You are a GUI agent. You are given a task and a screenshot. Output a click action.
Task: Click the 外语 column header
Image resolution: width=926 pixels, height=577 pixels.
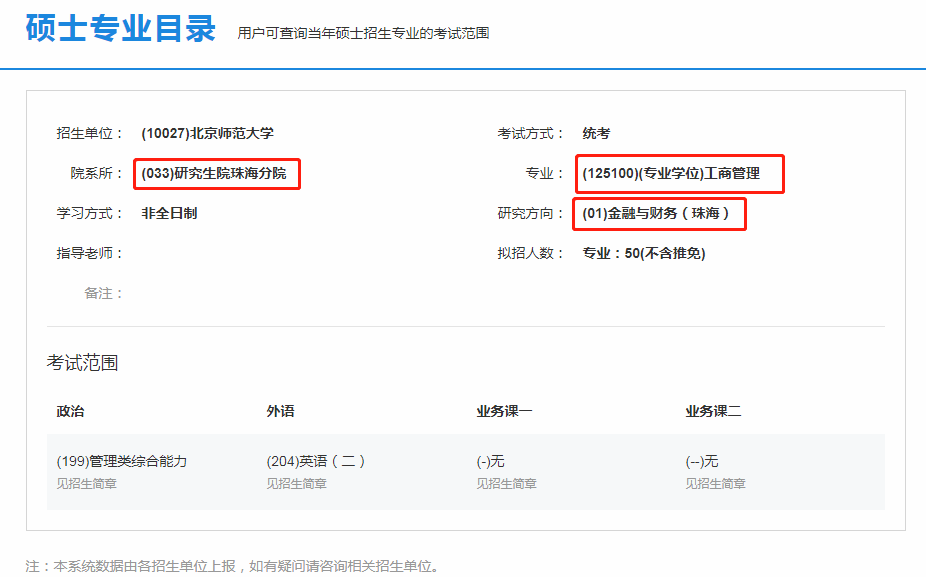[x=280, y=411]
